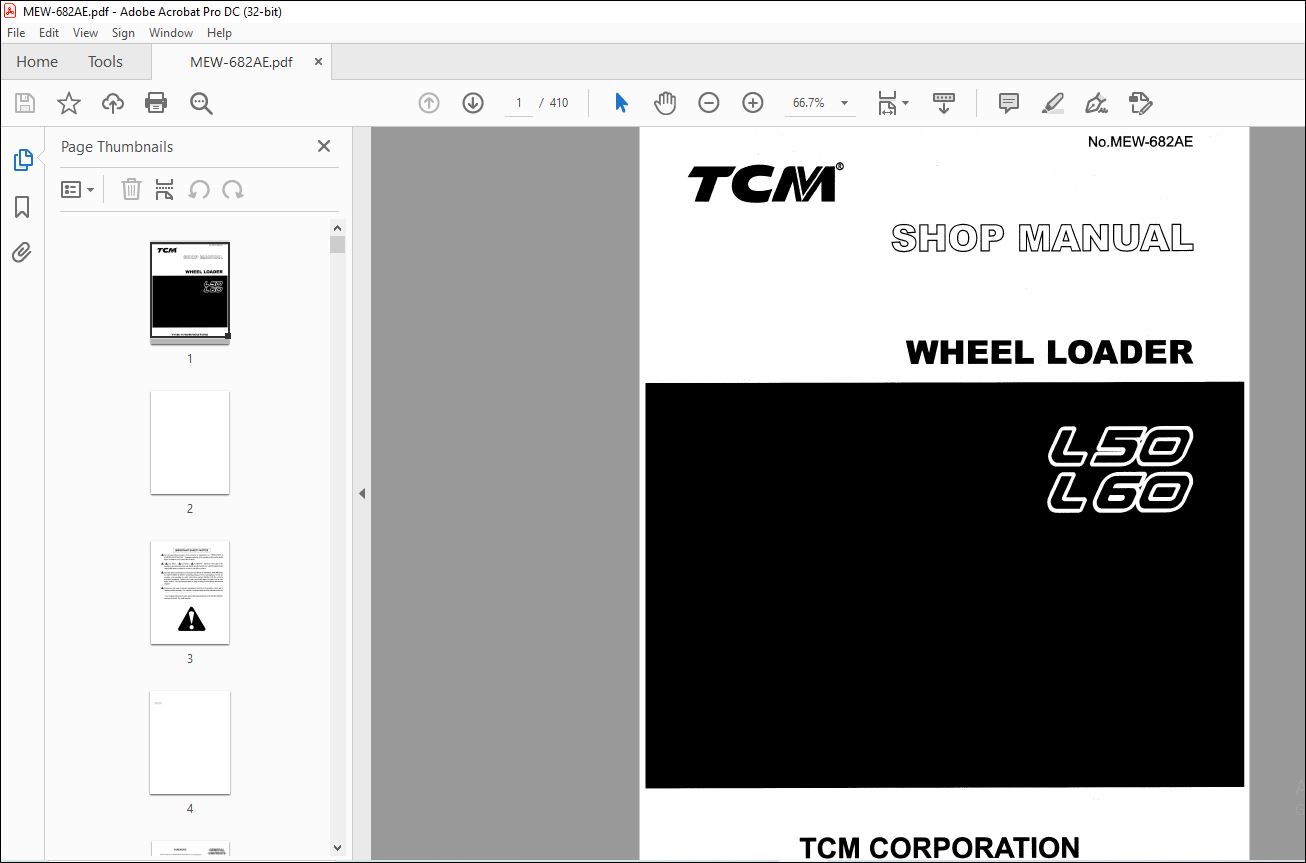Close the Page Thumbnails panel
Viewport: 1306px width, 863px height.
[x=324, y=146]
